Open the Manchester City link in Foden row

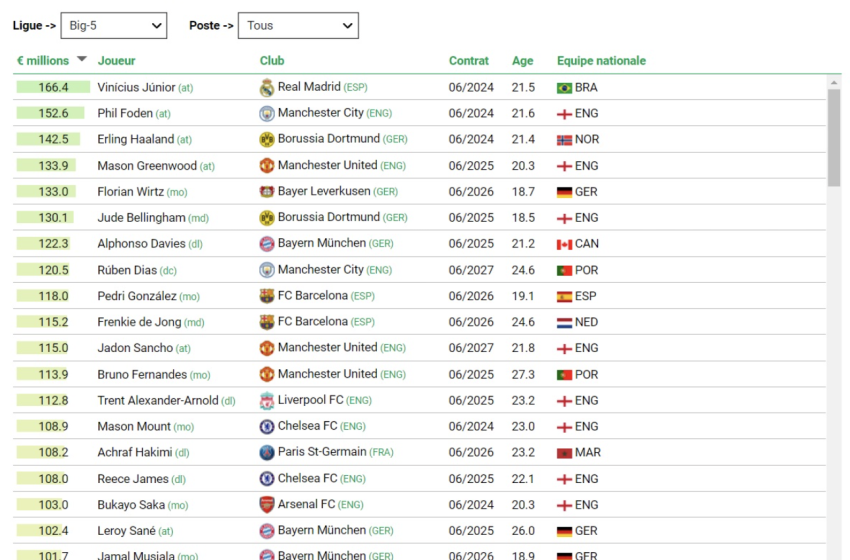pyautogui.click(x=320, y=113)
